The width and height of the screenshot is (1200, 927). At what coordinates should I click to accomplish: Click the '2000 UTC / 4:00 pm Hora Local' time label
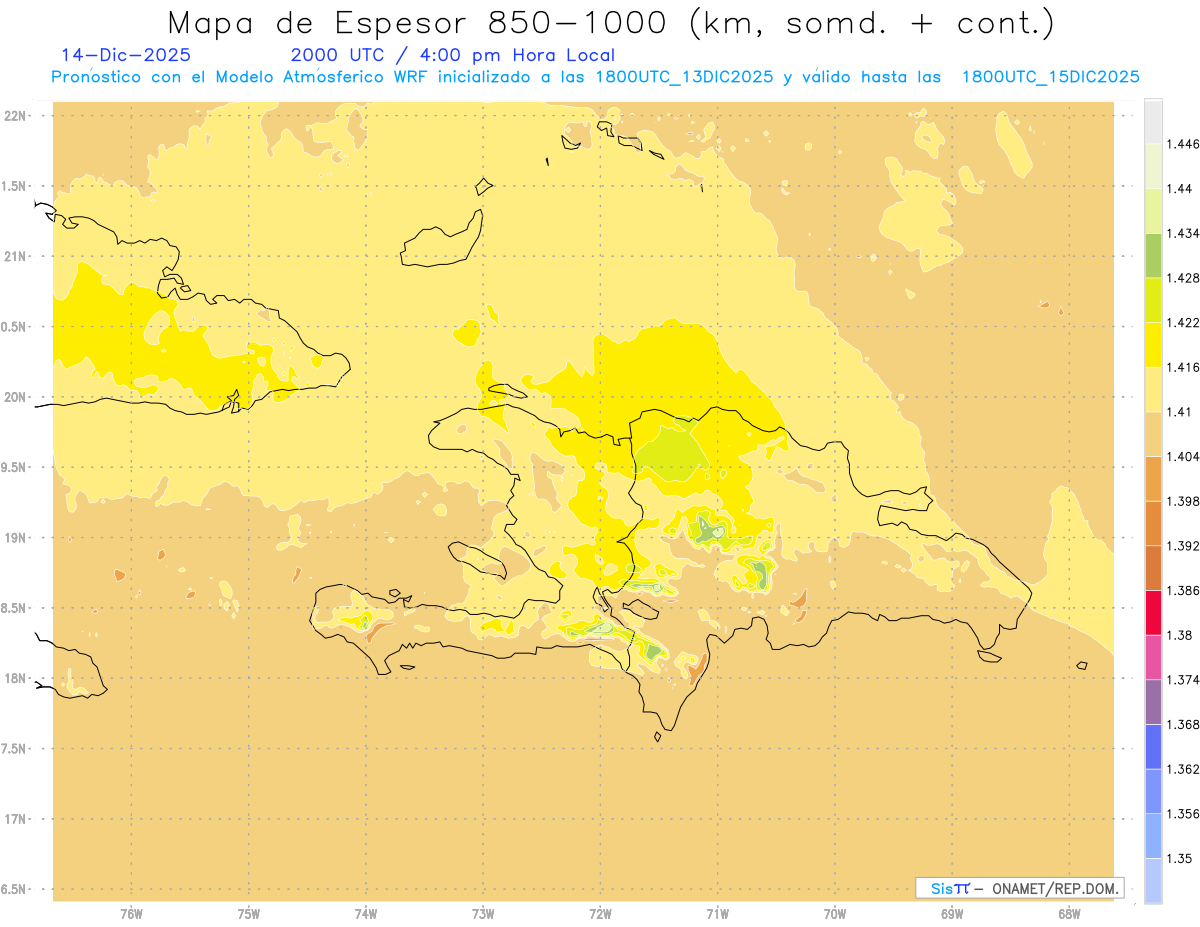pos(453,55)
